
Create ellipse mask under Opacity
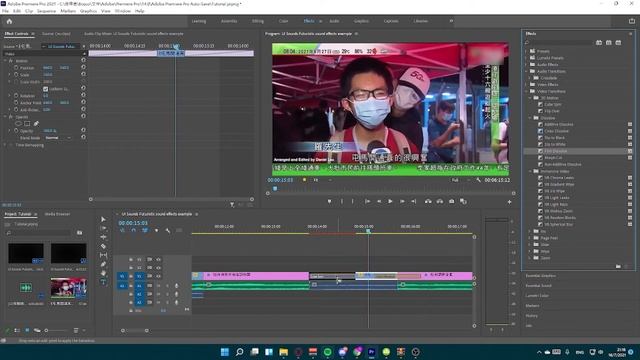[18, 123]
